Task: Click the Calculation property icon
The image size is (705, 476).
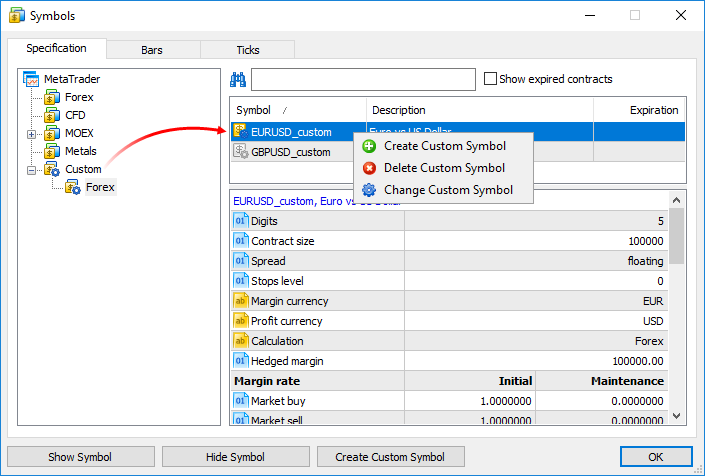Action: tap(241, 341)
